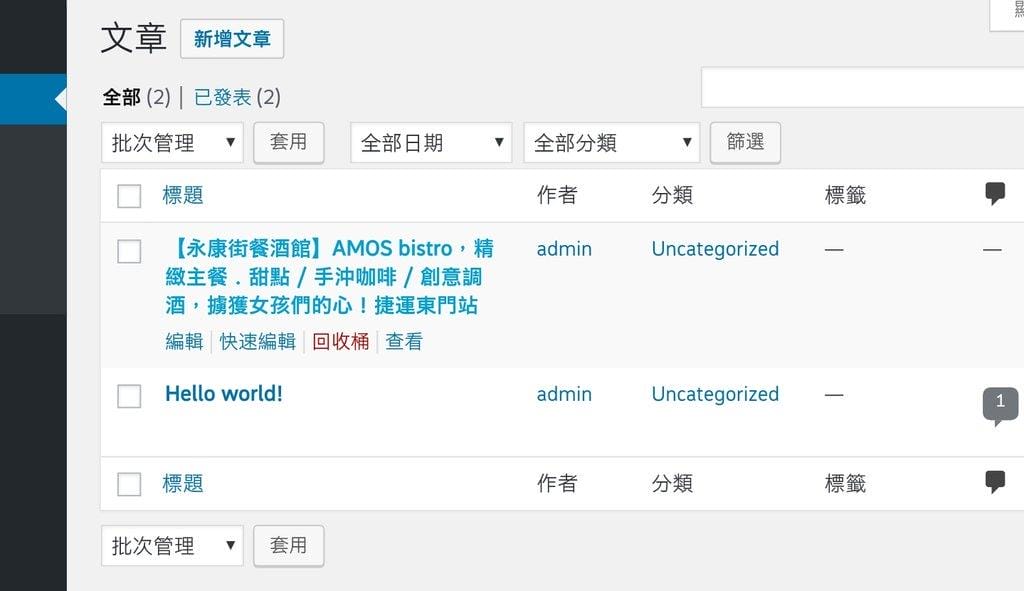Screen dimensions: 1024x591
Task: Show 全部 (2) posts view
Action: 136,97
